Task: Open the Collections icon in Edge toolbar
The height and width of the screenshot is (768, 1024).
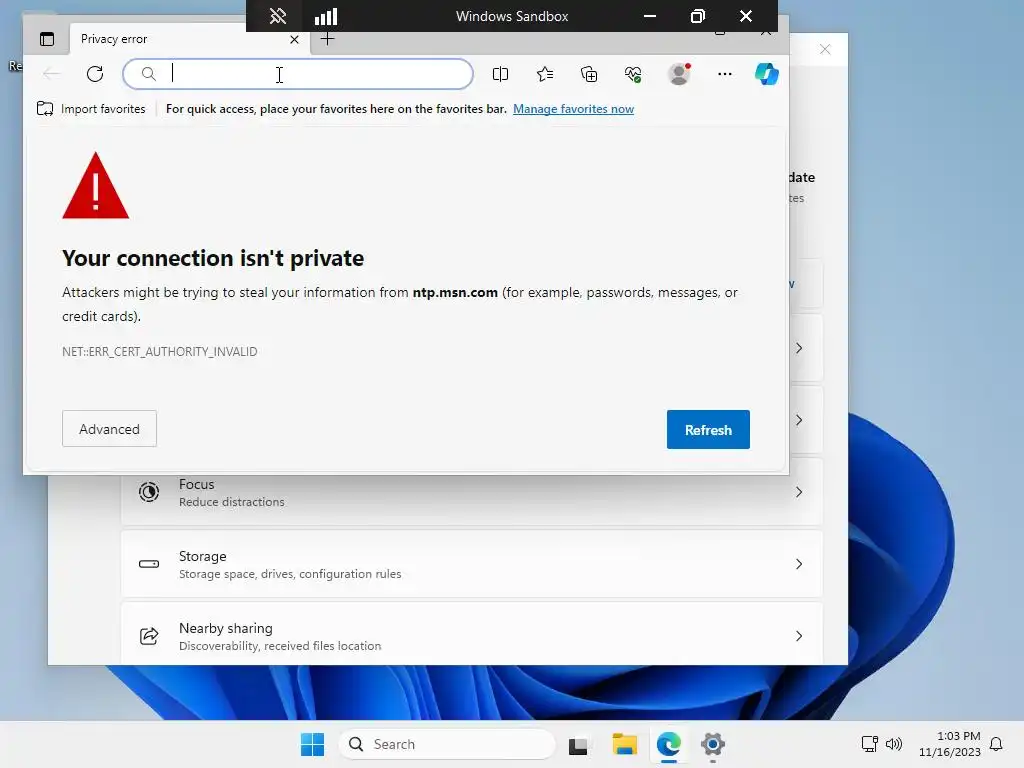Action: click(589, 74)
